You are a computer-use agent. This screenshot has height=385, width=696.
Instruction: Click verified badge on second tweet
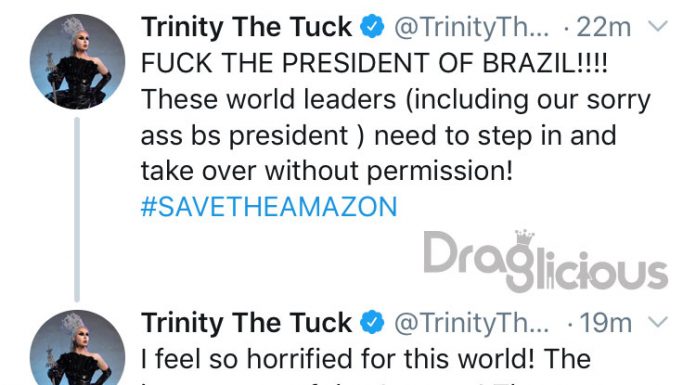[372, 322]
